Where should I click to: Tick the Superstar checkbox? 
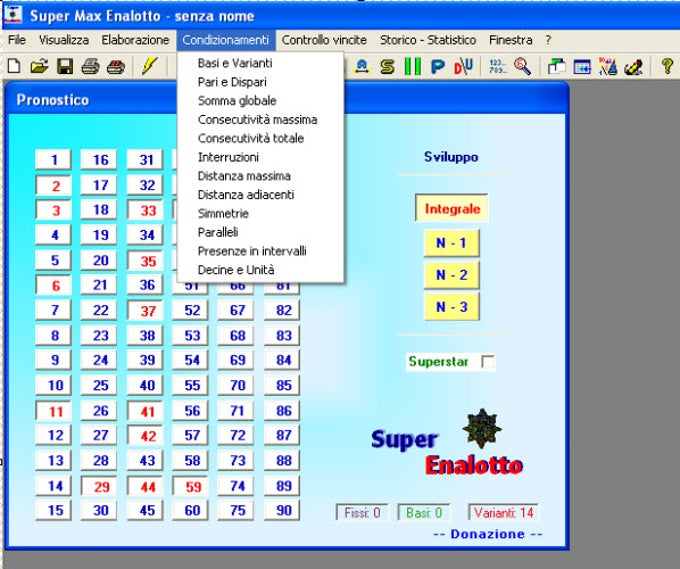[487, 361]
